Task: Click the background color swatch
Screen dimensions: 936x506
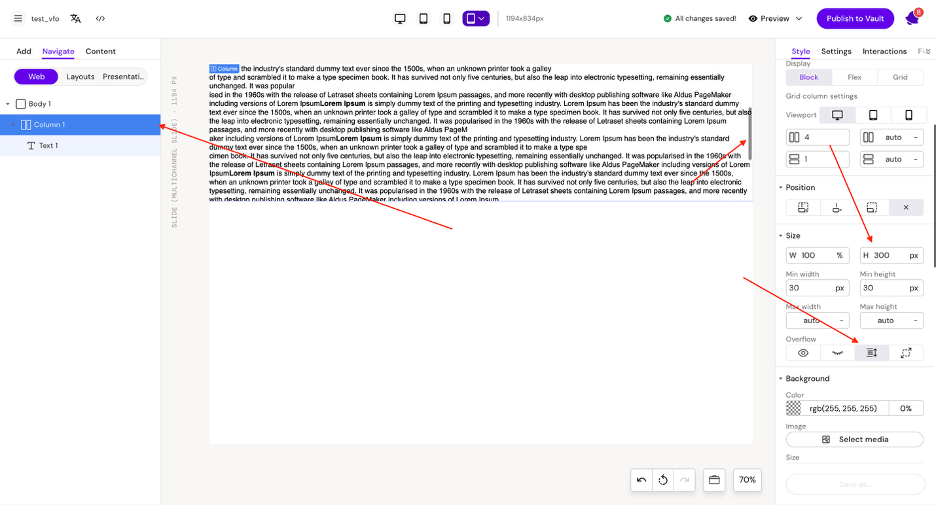Action: point(794,408)
